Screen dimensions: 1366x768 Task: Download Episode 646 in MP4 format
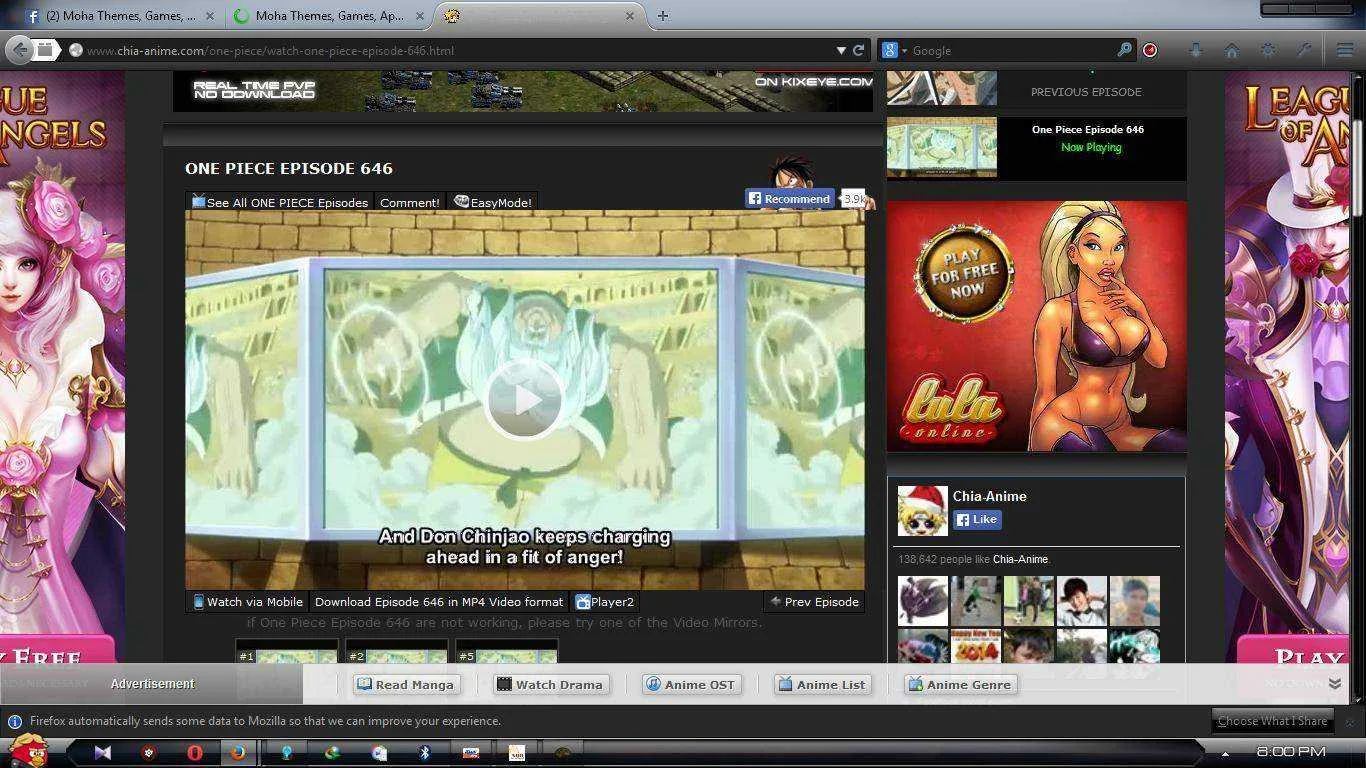point(439,602)
